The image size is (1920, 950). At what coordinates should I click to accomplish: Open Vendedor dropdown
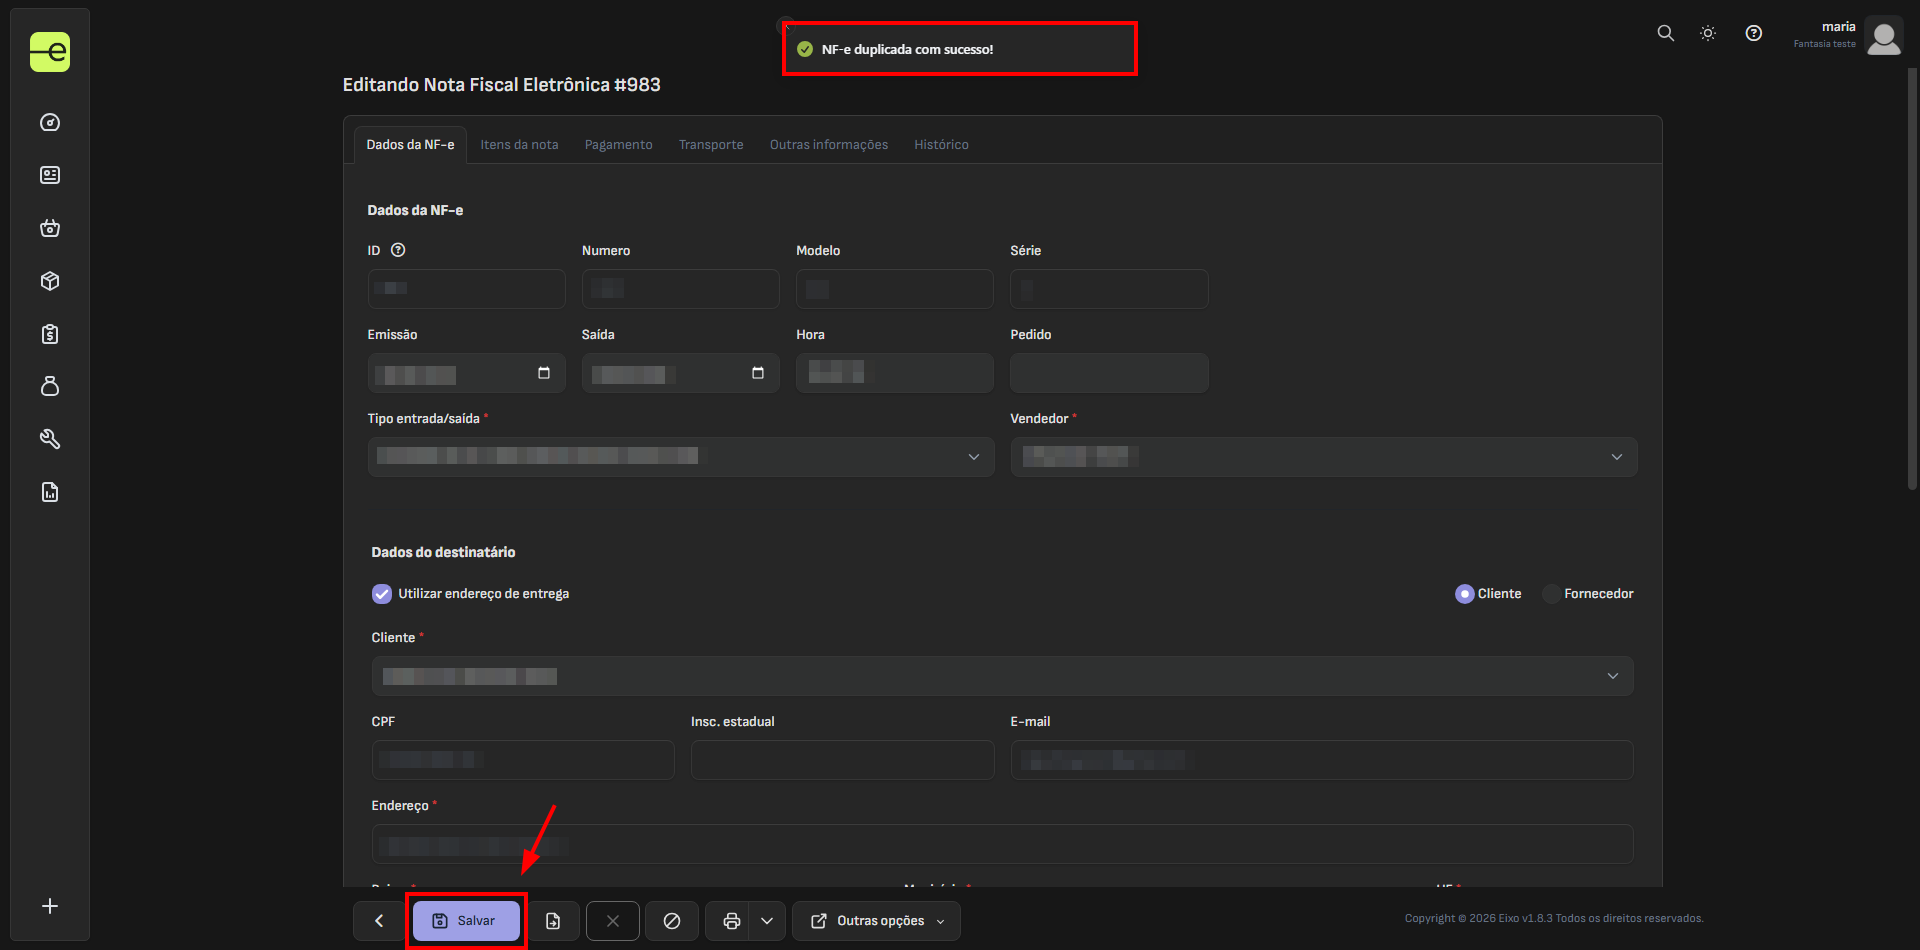pyautogui.click(x=1323, y=457)
